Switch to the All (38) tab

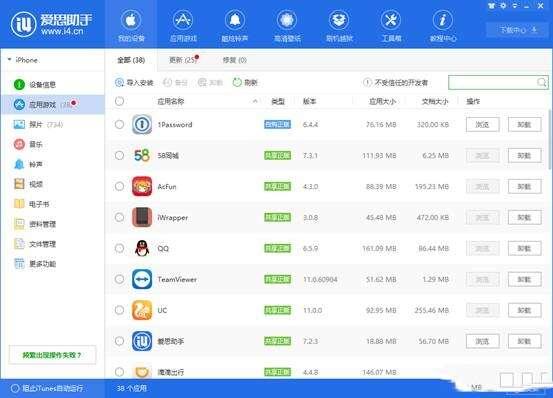point(131,60)
